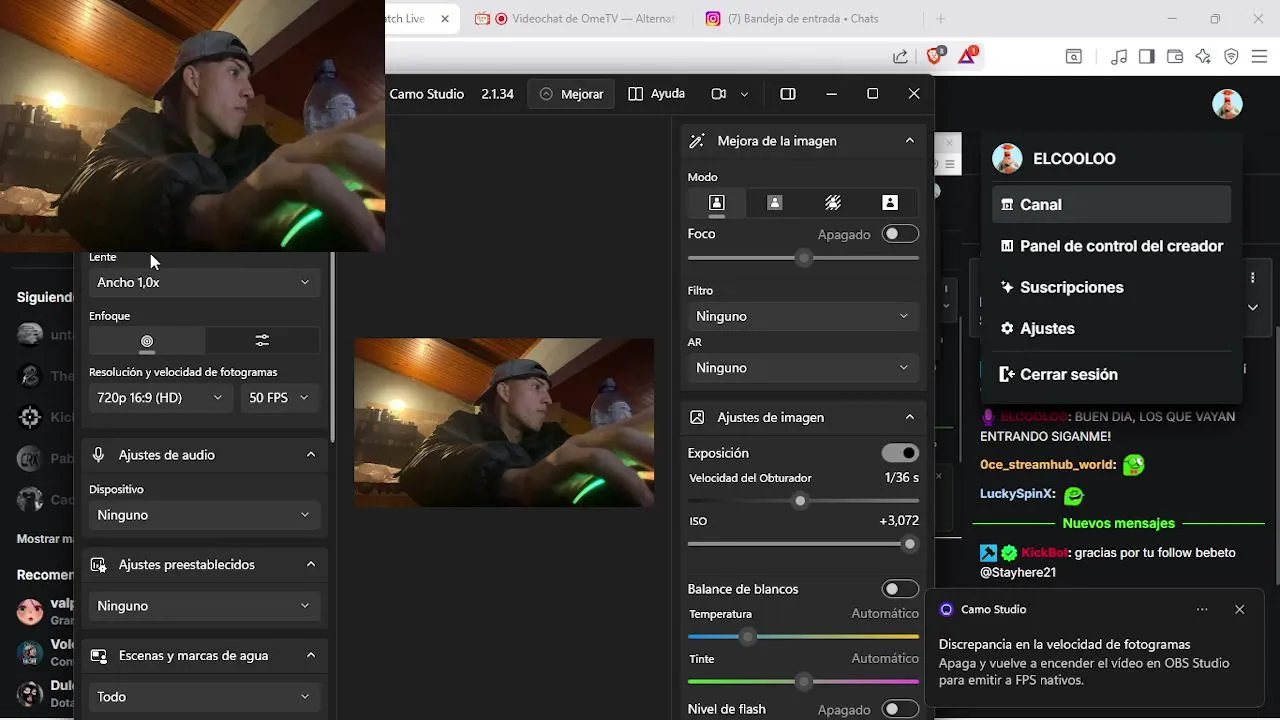
Task: Toggle the Nivel de flash switch
Action: tap(900, 709)
